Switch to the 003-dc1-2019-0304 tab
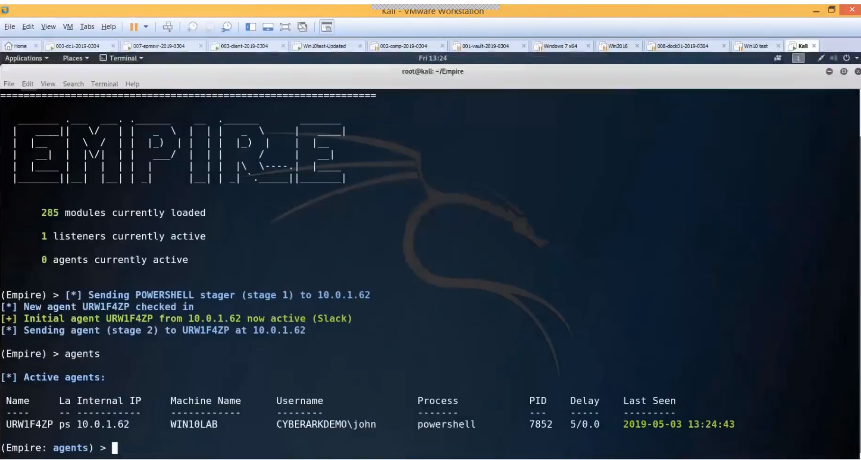This screenshot has height=460, width=861. 81,46
